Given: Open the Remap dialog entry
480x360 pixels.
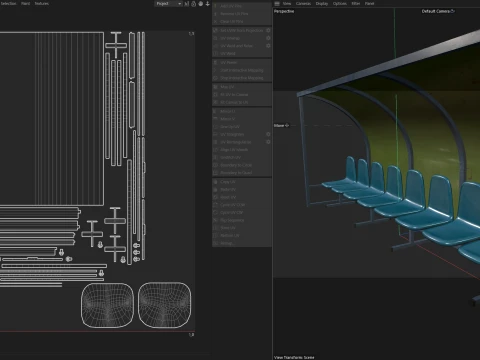Looking at the screenshot, I should click(x=242, y=243).
